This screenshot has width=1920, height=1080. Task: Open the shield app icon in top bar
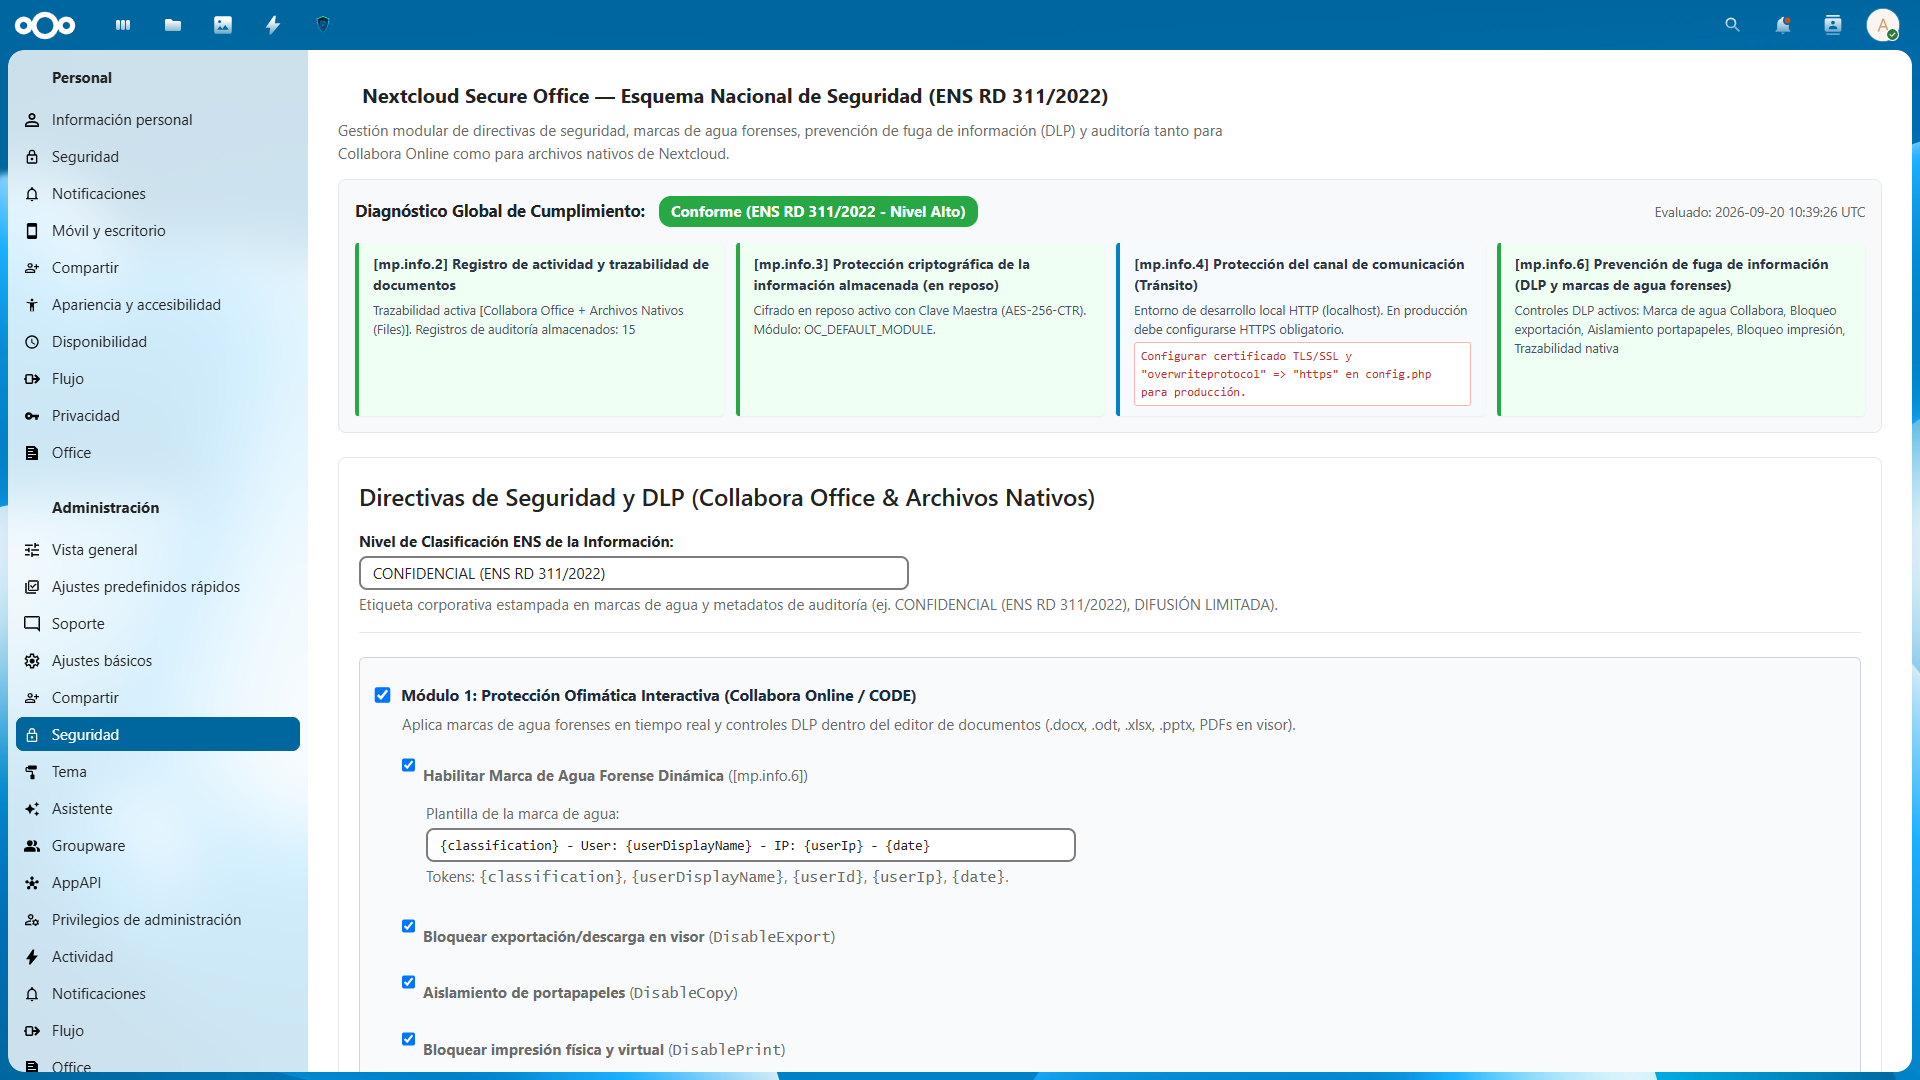(x=323, y=24)
